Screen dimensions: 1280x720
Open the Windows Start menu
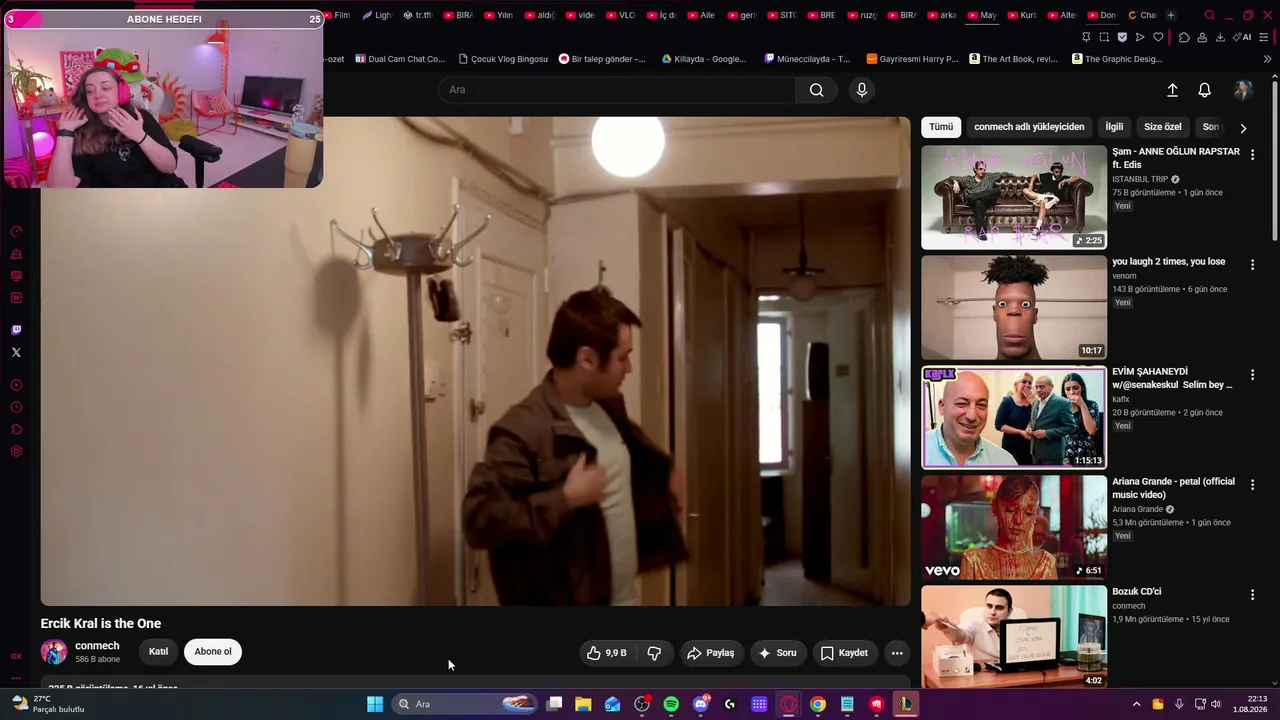(x=375, y=704)
